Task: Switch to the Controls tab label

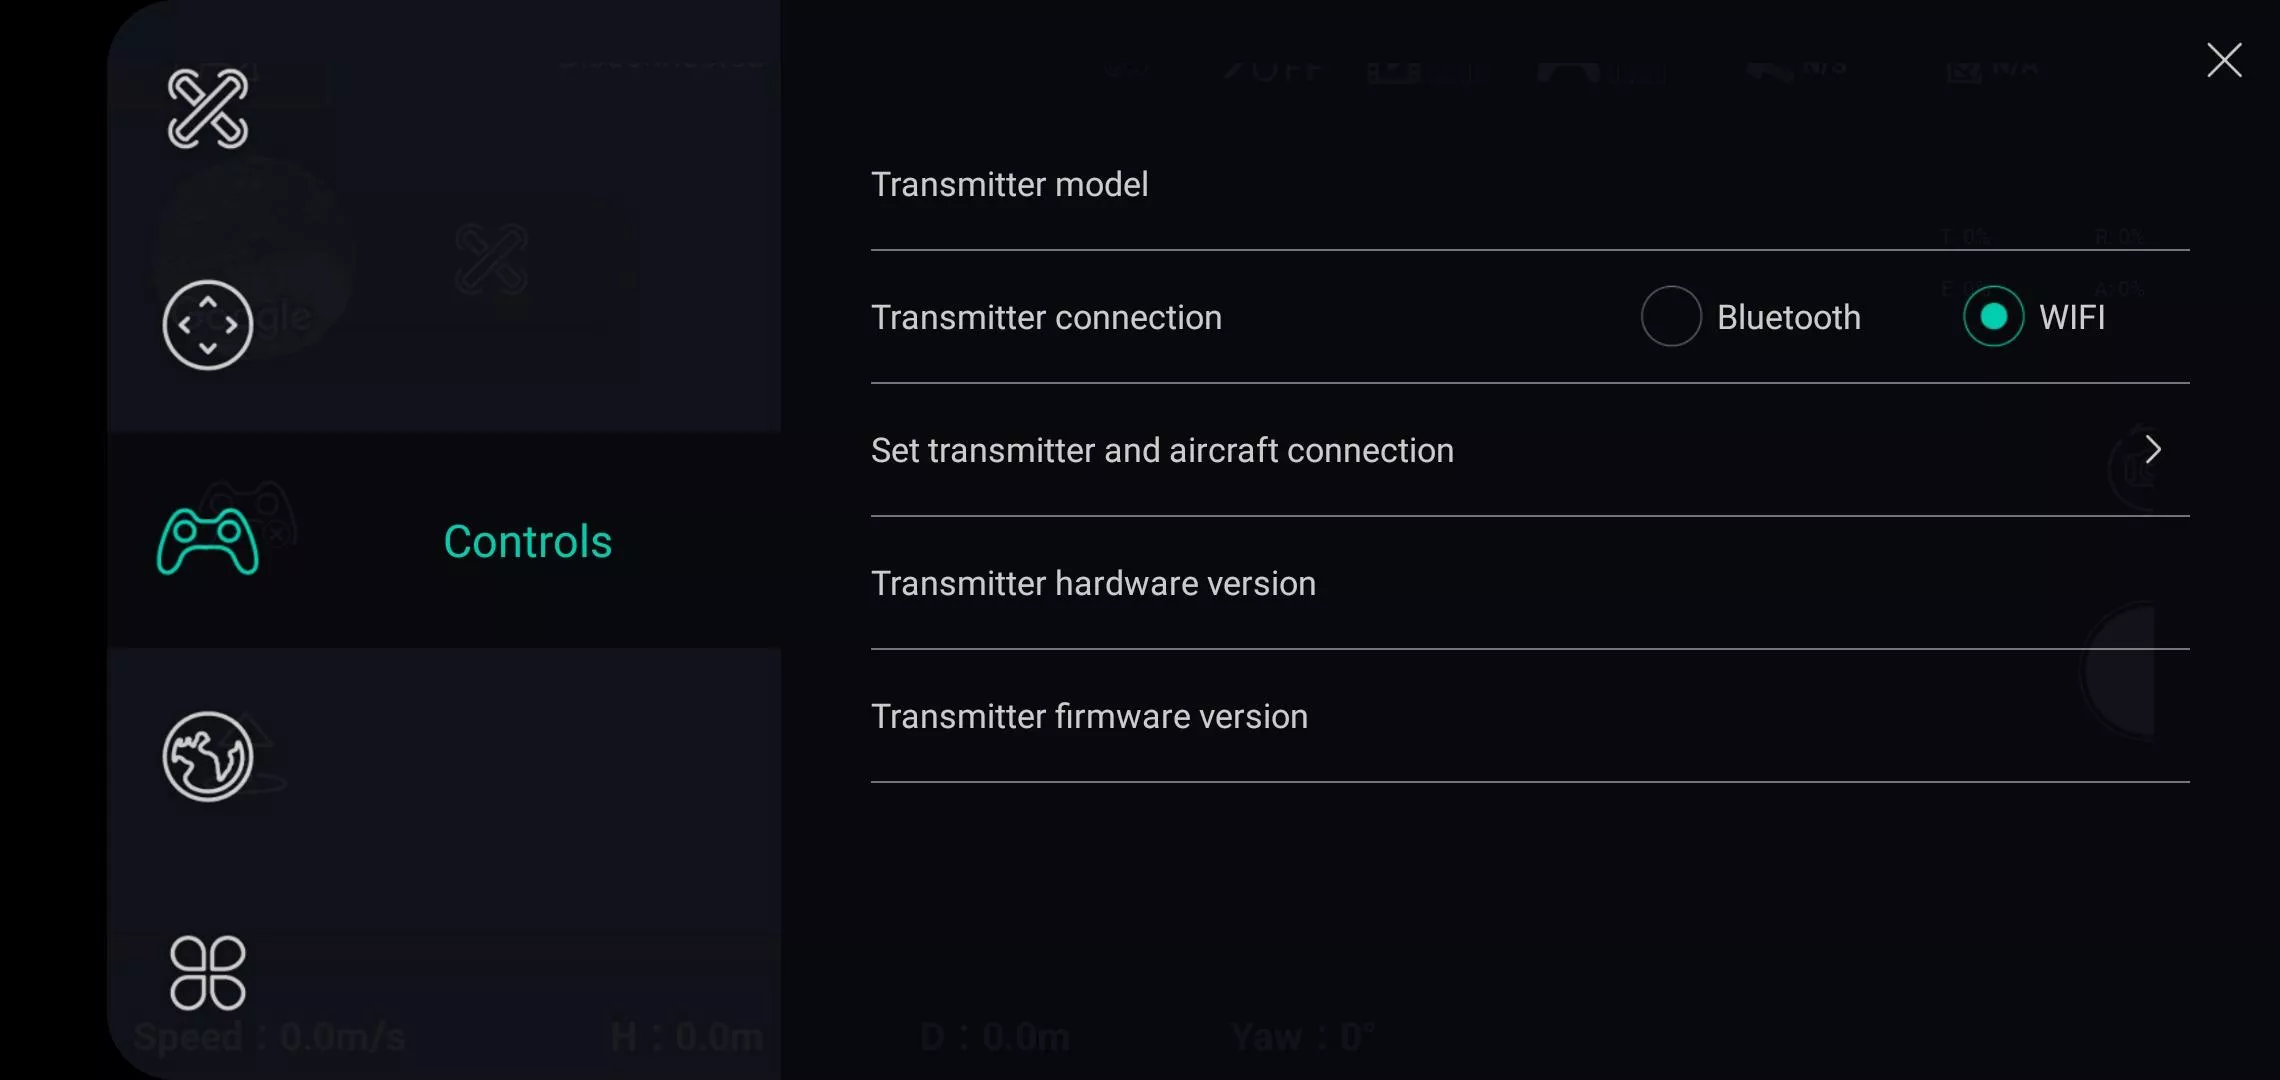Action: (x=527, y=542)
